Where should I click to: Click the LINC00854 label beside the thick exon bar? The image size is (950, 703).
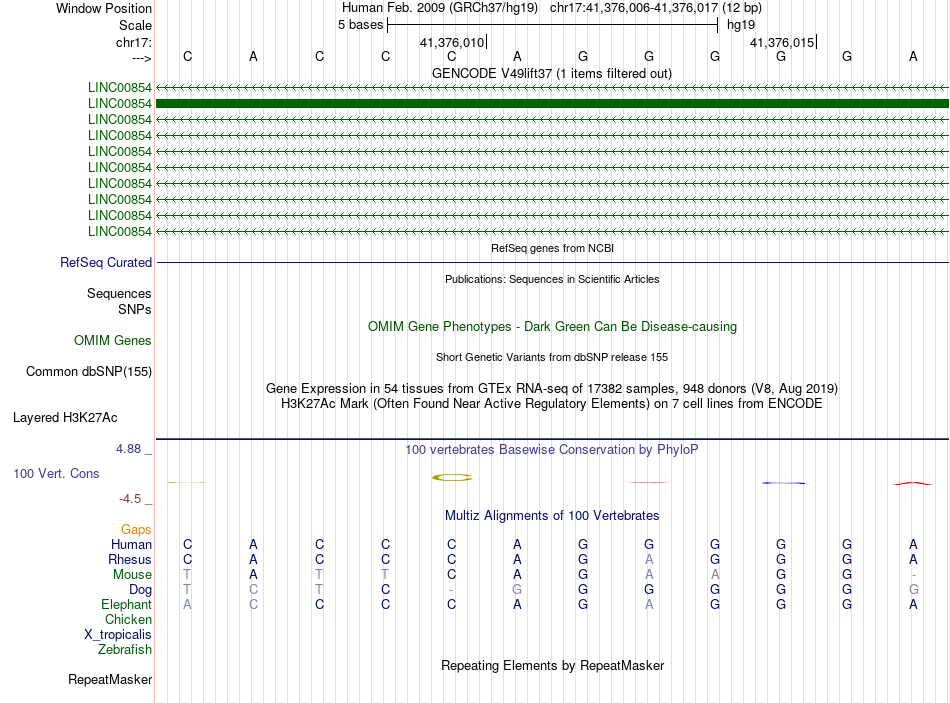pyautogui.click(x=119, y=104)
